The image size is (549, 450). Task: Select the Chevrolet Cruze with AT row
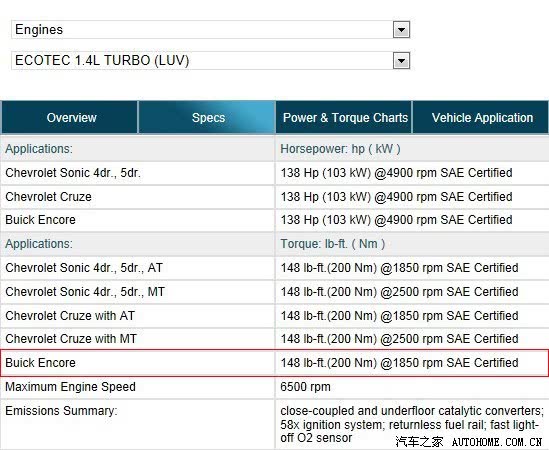click(x=274, y=316)
